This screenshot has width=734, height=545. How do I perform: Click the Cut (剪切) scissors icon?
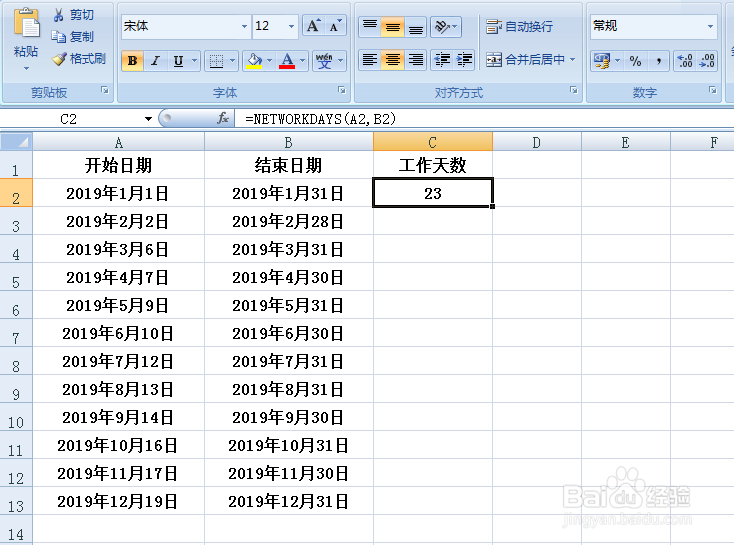point(58,15)
